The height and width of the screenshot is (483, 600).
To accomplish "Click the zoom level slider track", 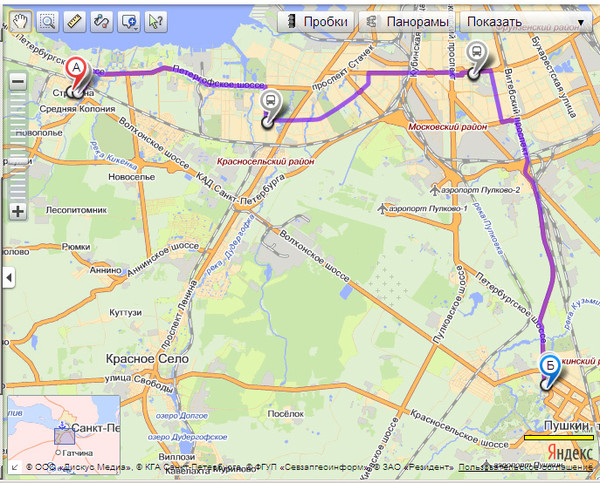I will (x=18, y=146).
